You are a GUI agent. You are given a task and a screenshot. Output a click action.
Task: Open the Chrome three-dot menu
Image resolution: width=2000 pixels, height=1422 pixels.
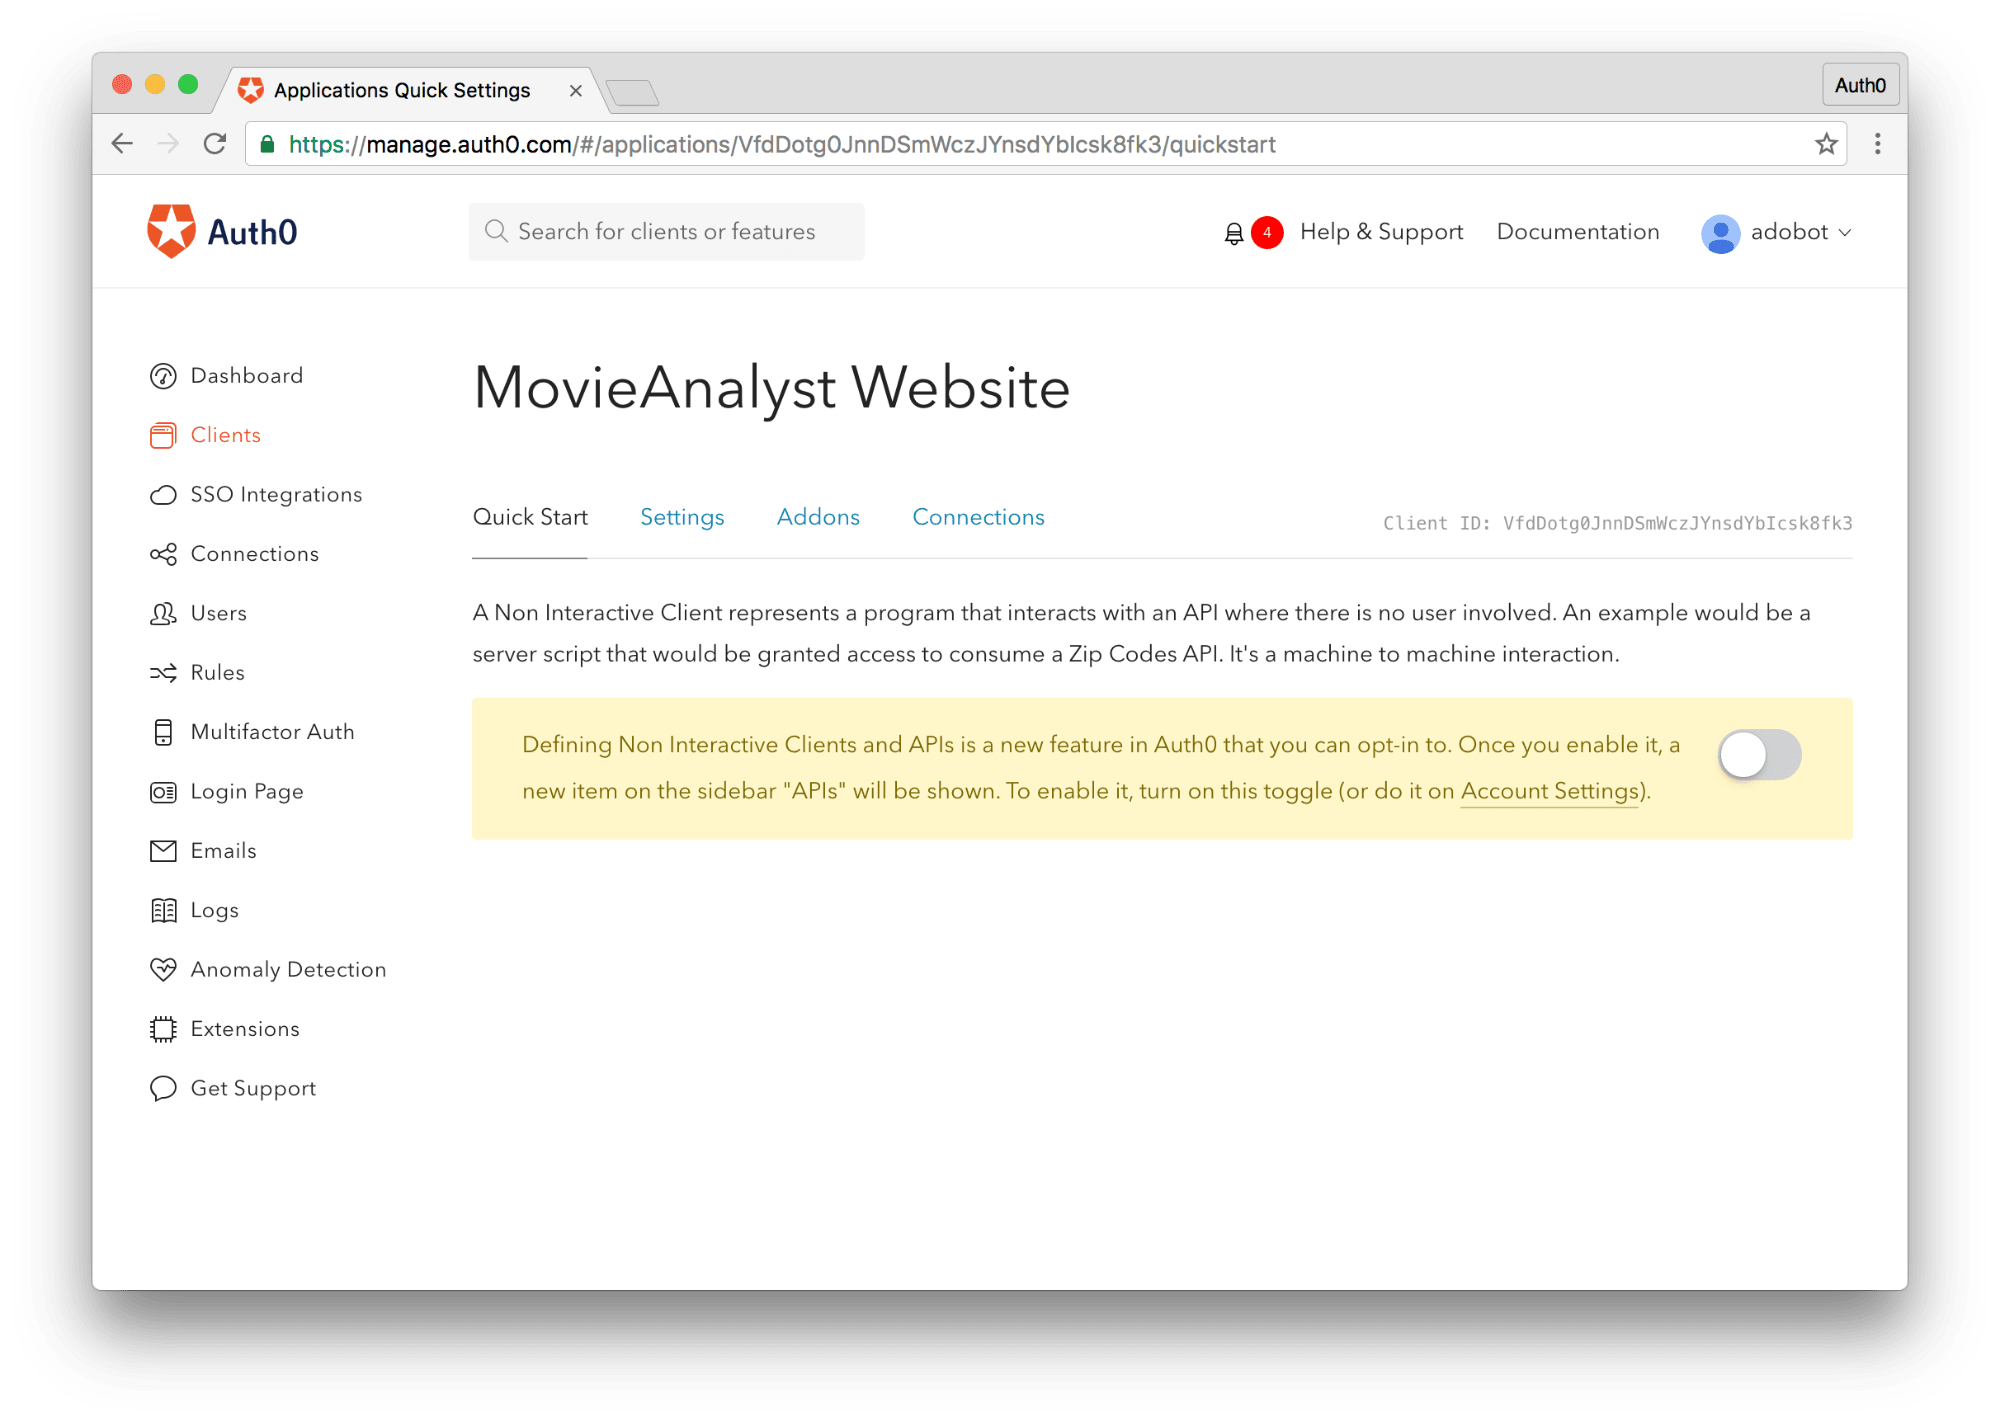[x=1877, y=144]
